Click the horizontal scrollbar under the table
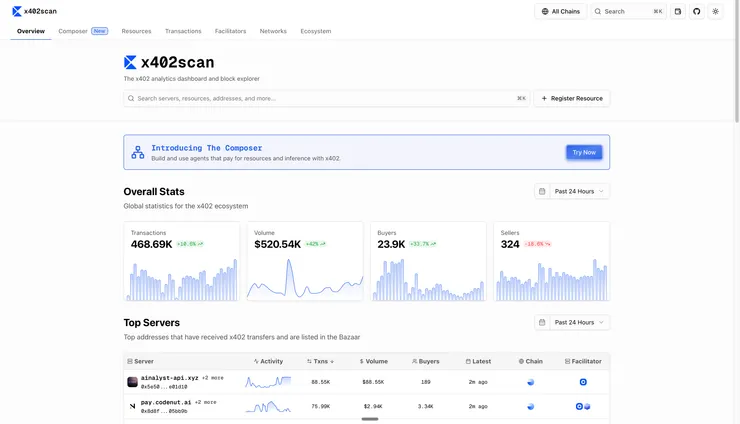The image size is (740, 424). coord(370,419)
